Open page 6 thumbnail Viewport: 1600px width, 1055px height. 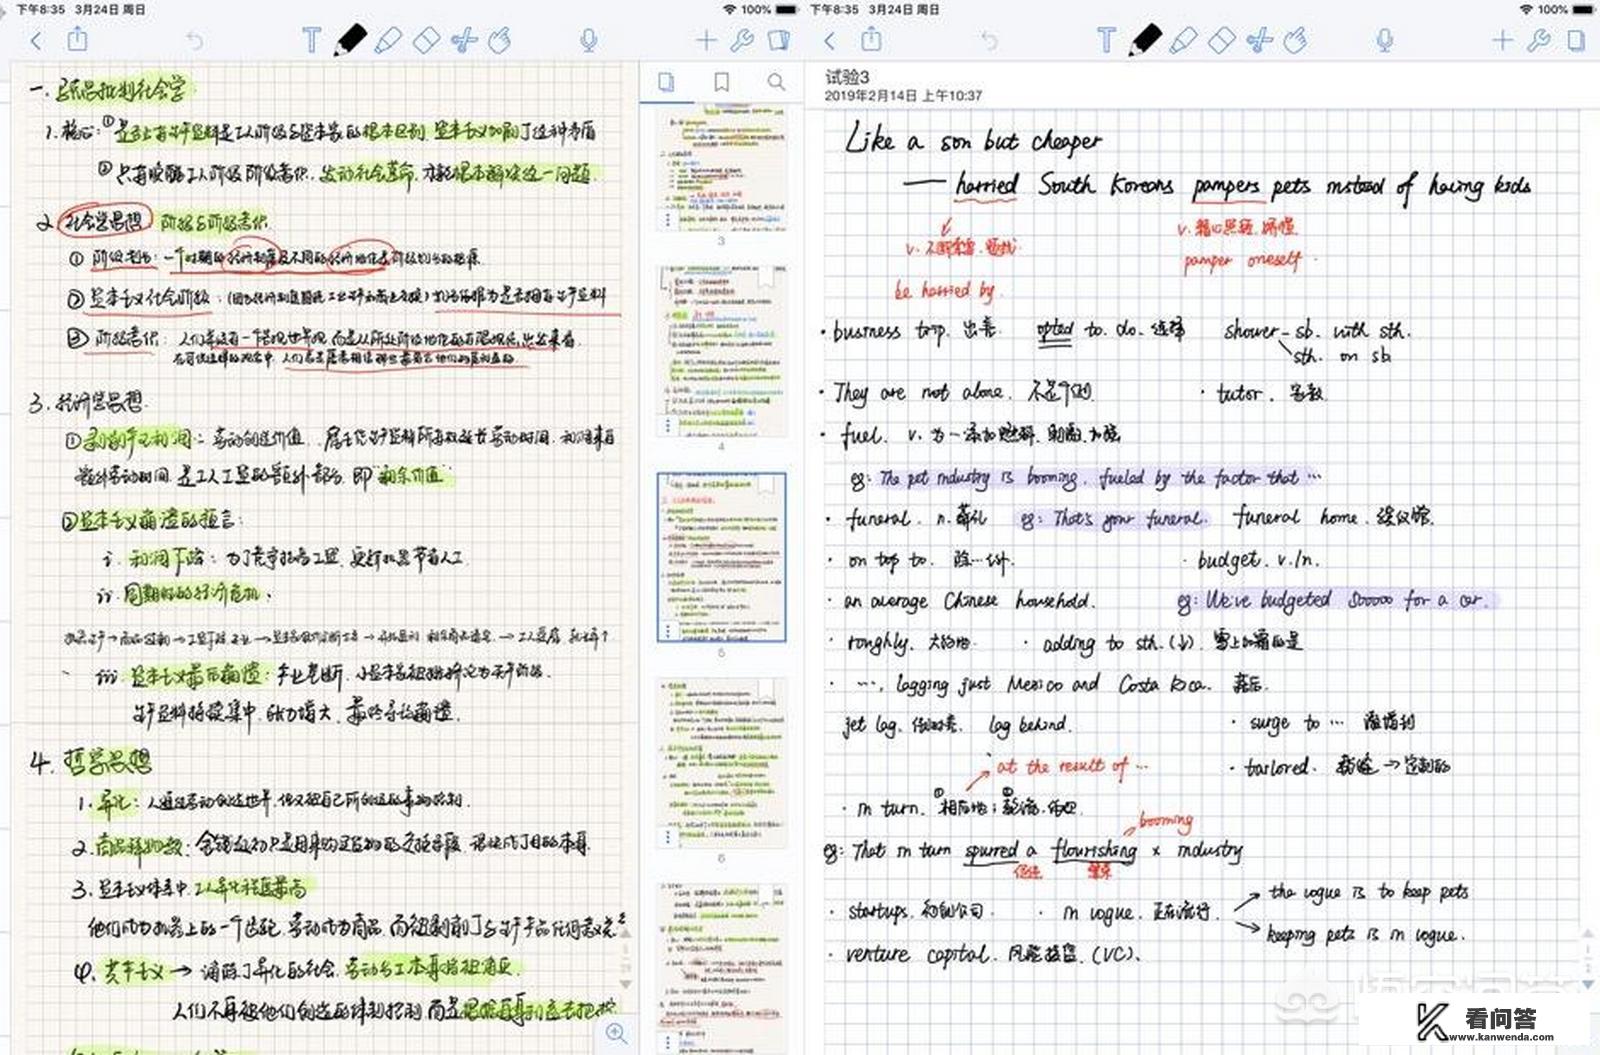coord(721,762)
